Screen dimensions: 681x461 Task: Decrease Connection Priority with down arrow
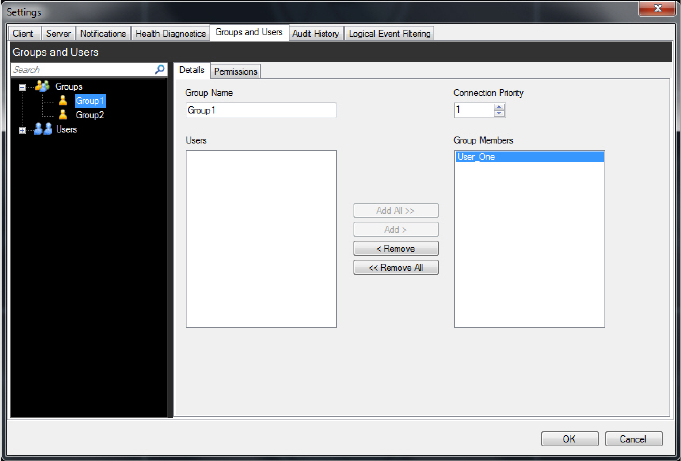tap(499, 113)
